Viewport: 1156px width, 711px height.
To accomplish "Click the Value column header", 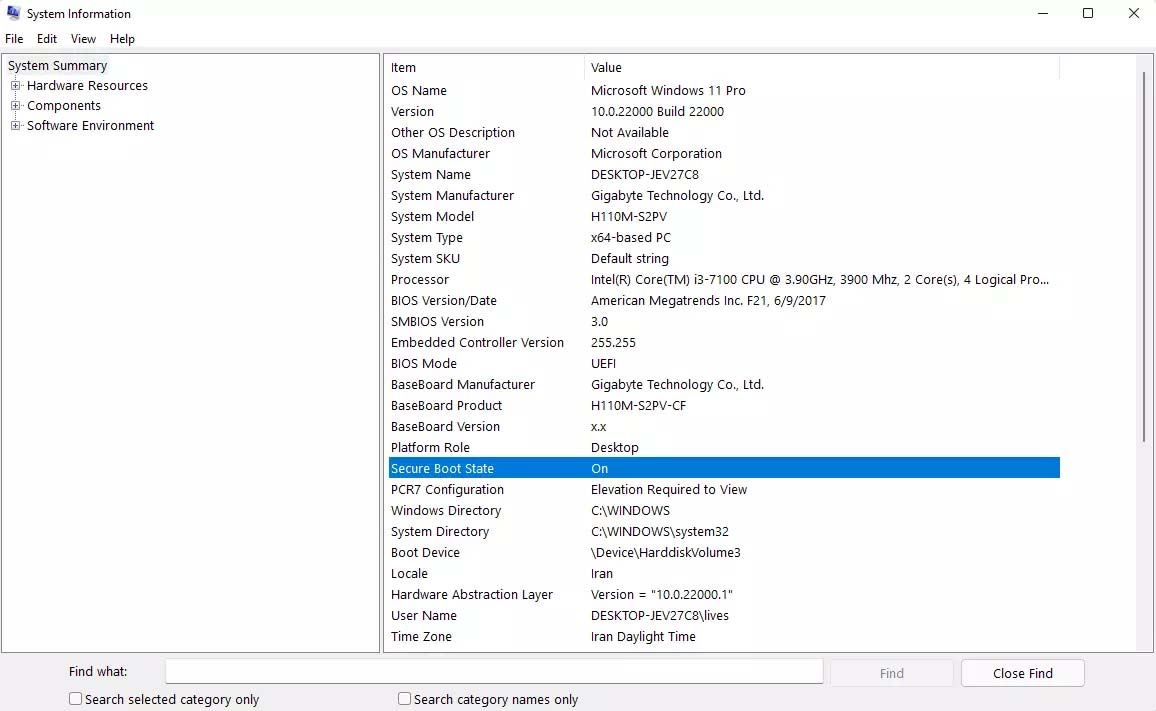I will [x=820, y=68].
